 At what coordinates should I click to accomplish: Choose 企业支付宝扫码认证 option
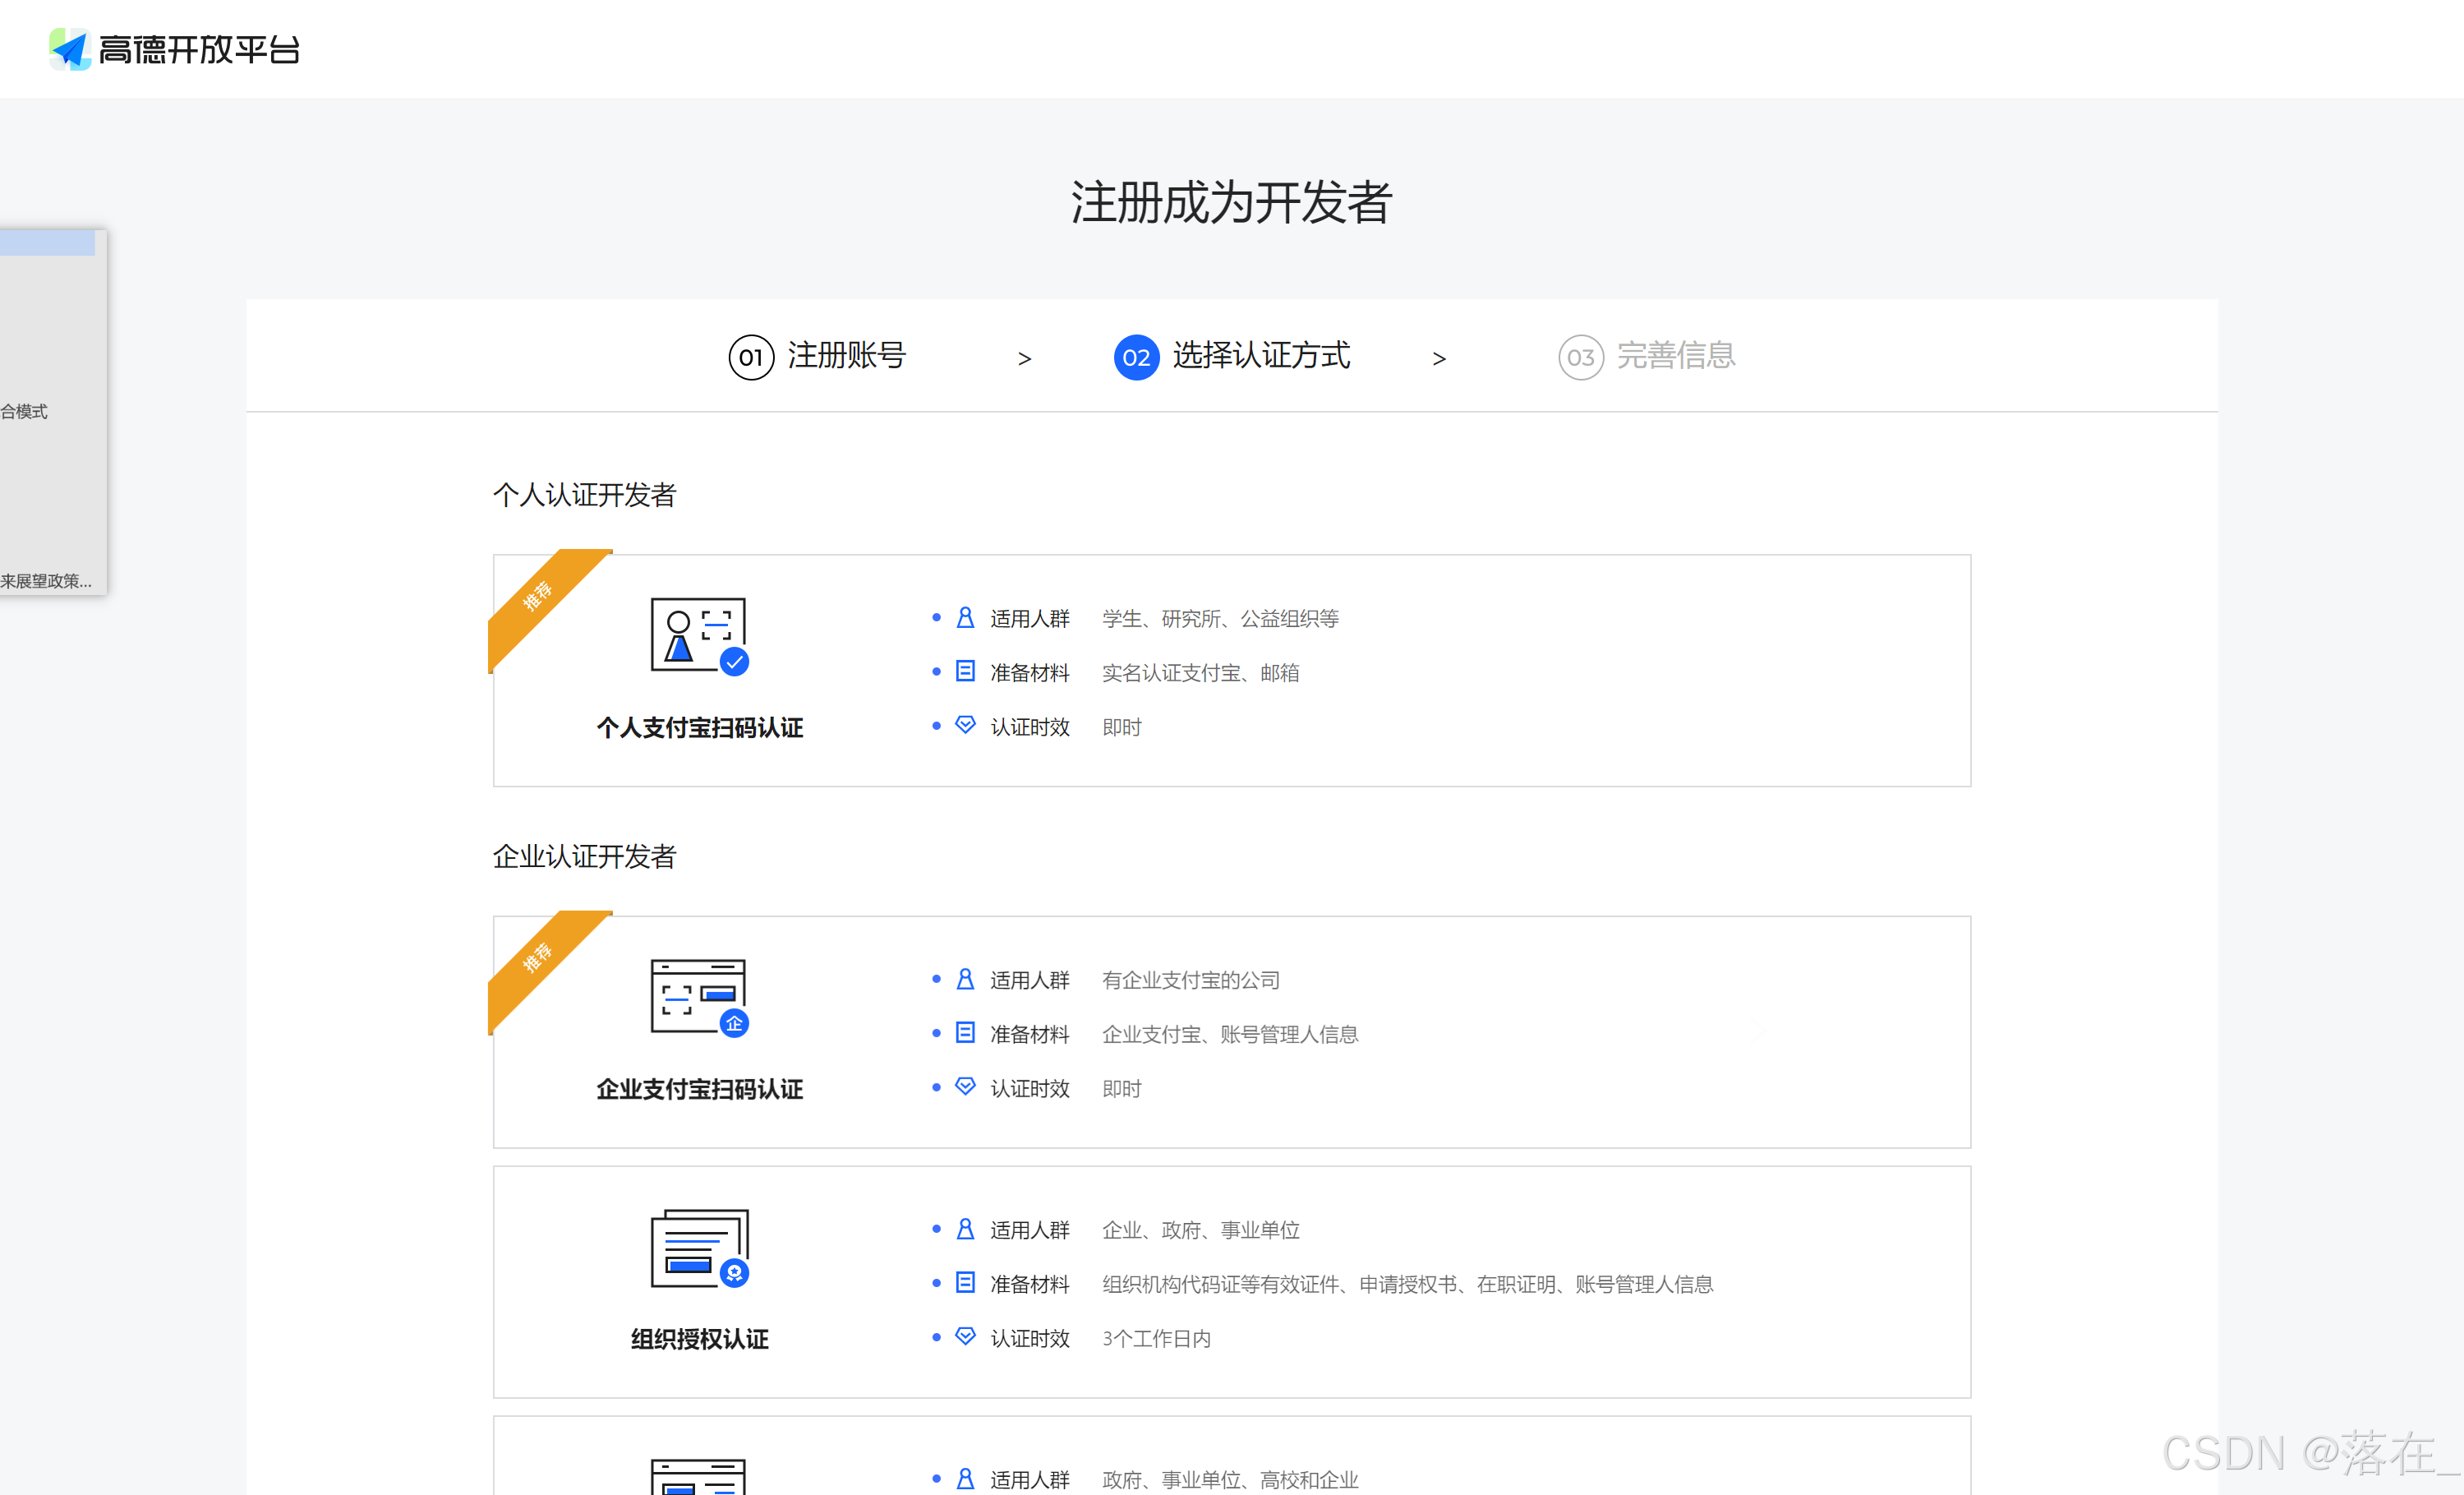tap(699, 1088)
